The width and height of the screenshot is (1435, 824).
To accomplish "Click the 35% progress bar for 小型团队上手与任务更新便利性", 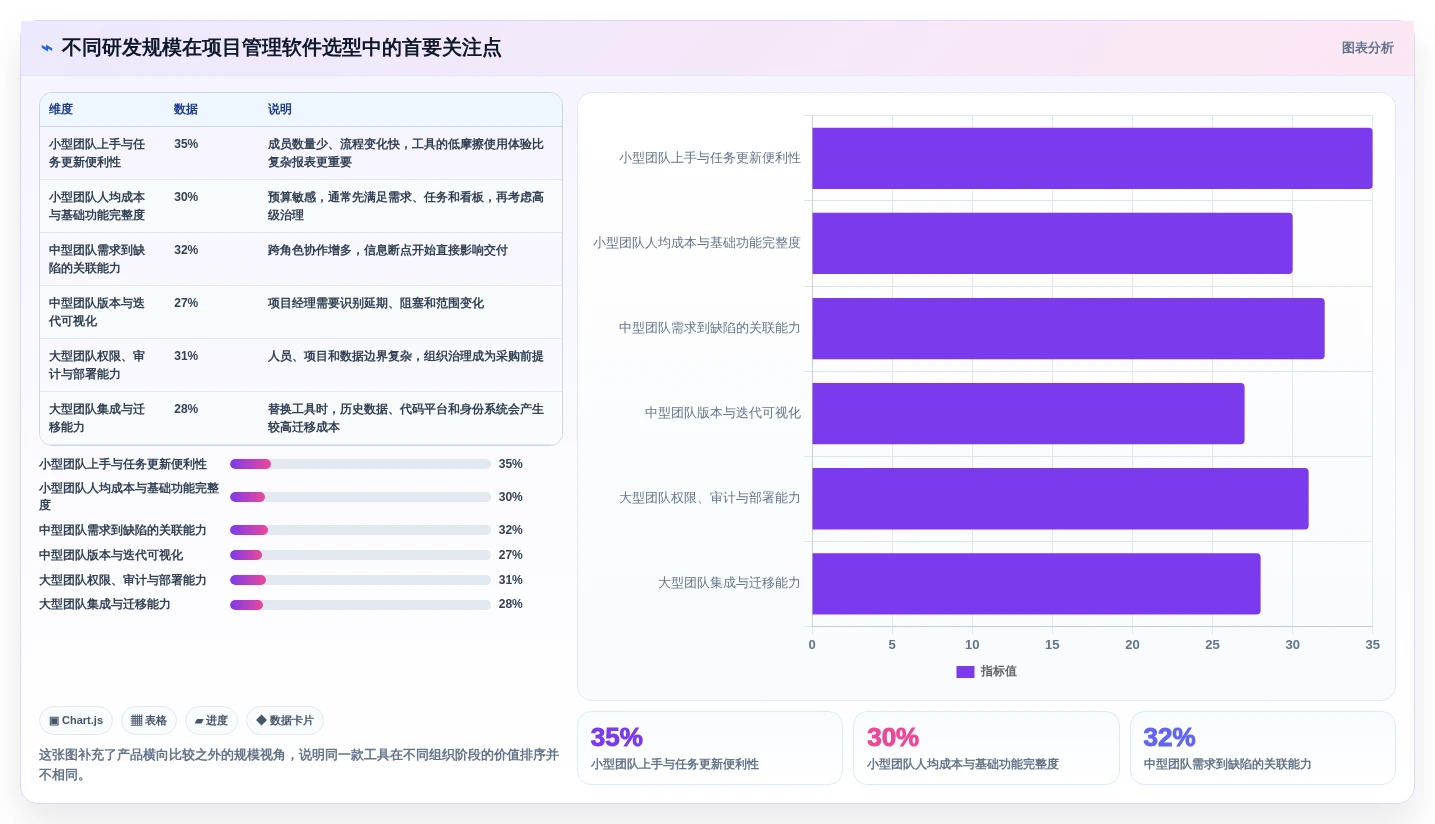I will (360, 464).
